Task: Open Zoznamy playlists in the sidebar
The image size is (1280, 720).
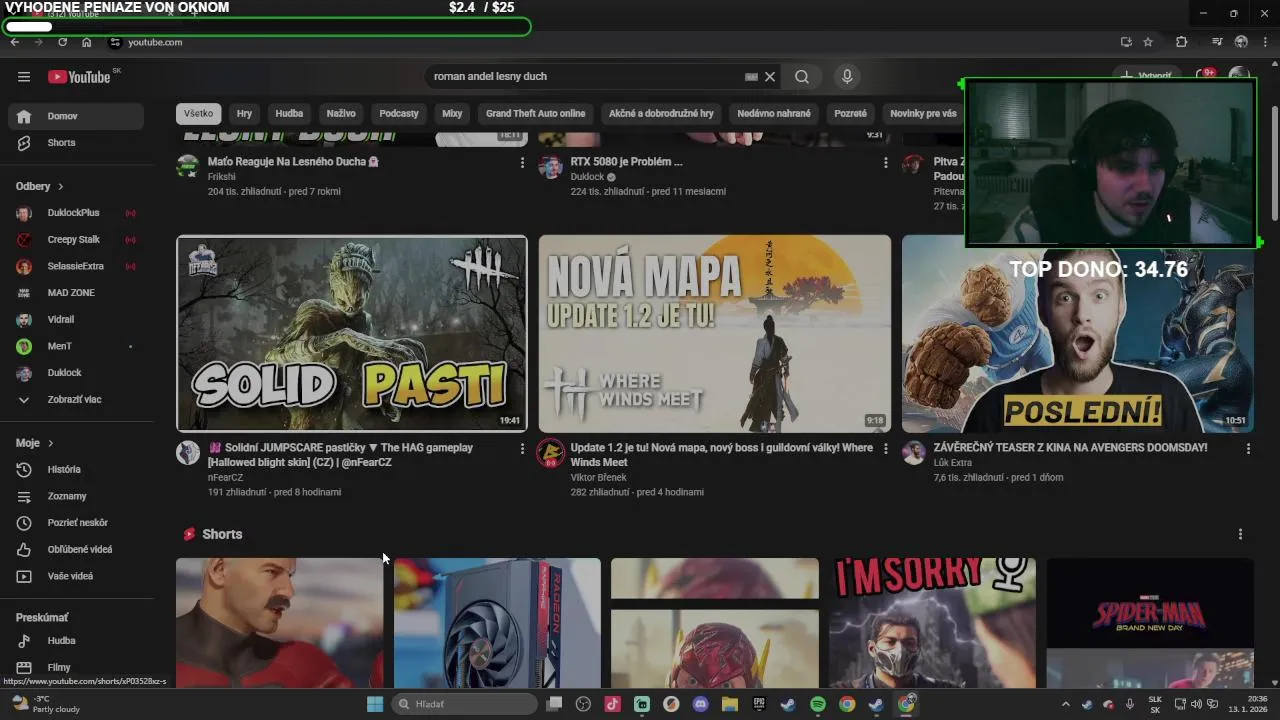Action: tap(76, 496)
